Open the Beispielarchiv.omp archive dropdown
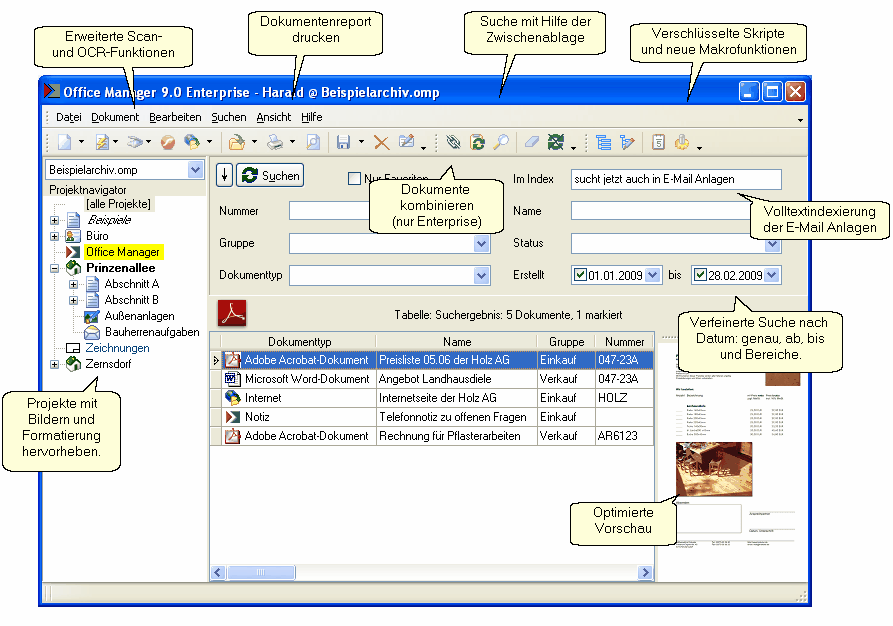The image size is (893, 626). point(195,171)
